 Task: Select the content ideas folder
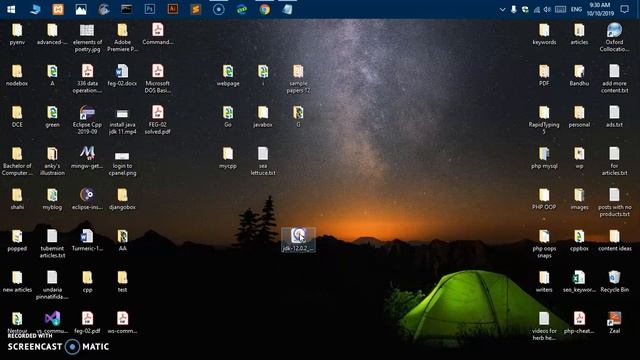tap(614, 240)
